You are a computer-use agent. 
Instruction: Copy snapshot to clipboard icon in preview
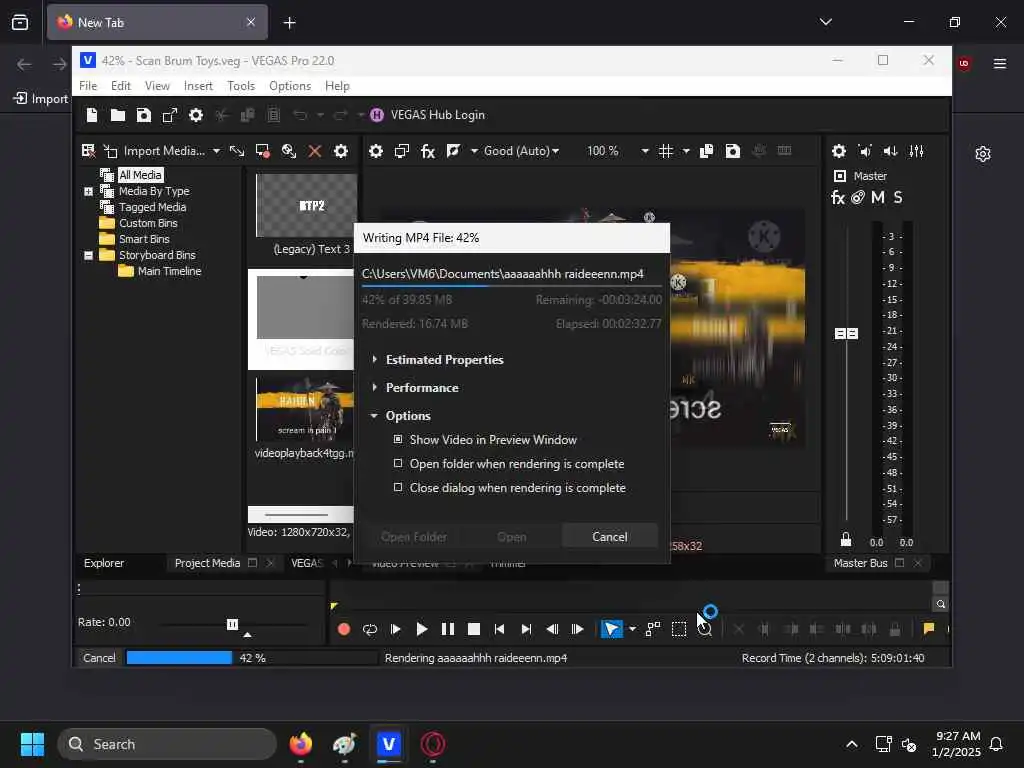pos(707,152)
